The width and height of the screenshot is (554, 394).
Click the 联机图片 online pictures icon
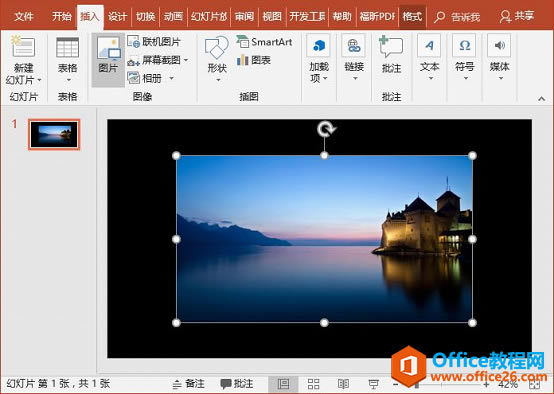pos(154,42)
